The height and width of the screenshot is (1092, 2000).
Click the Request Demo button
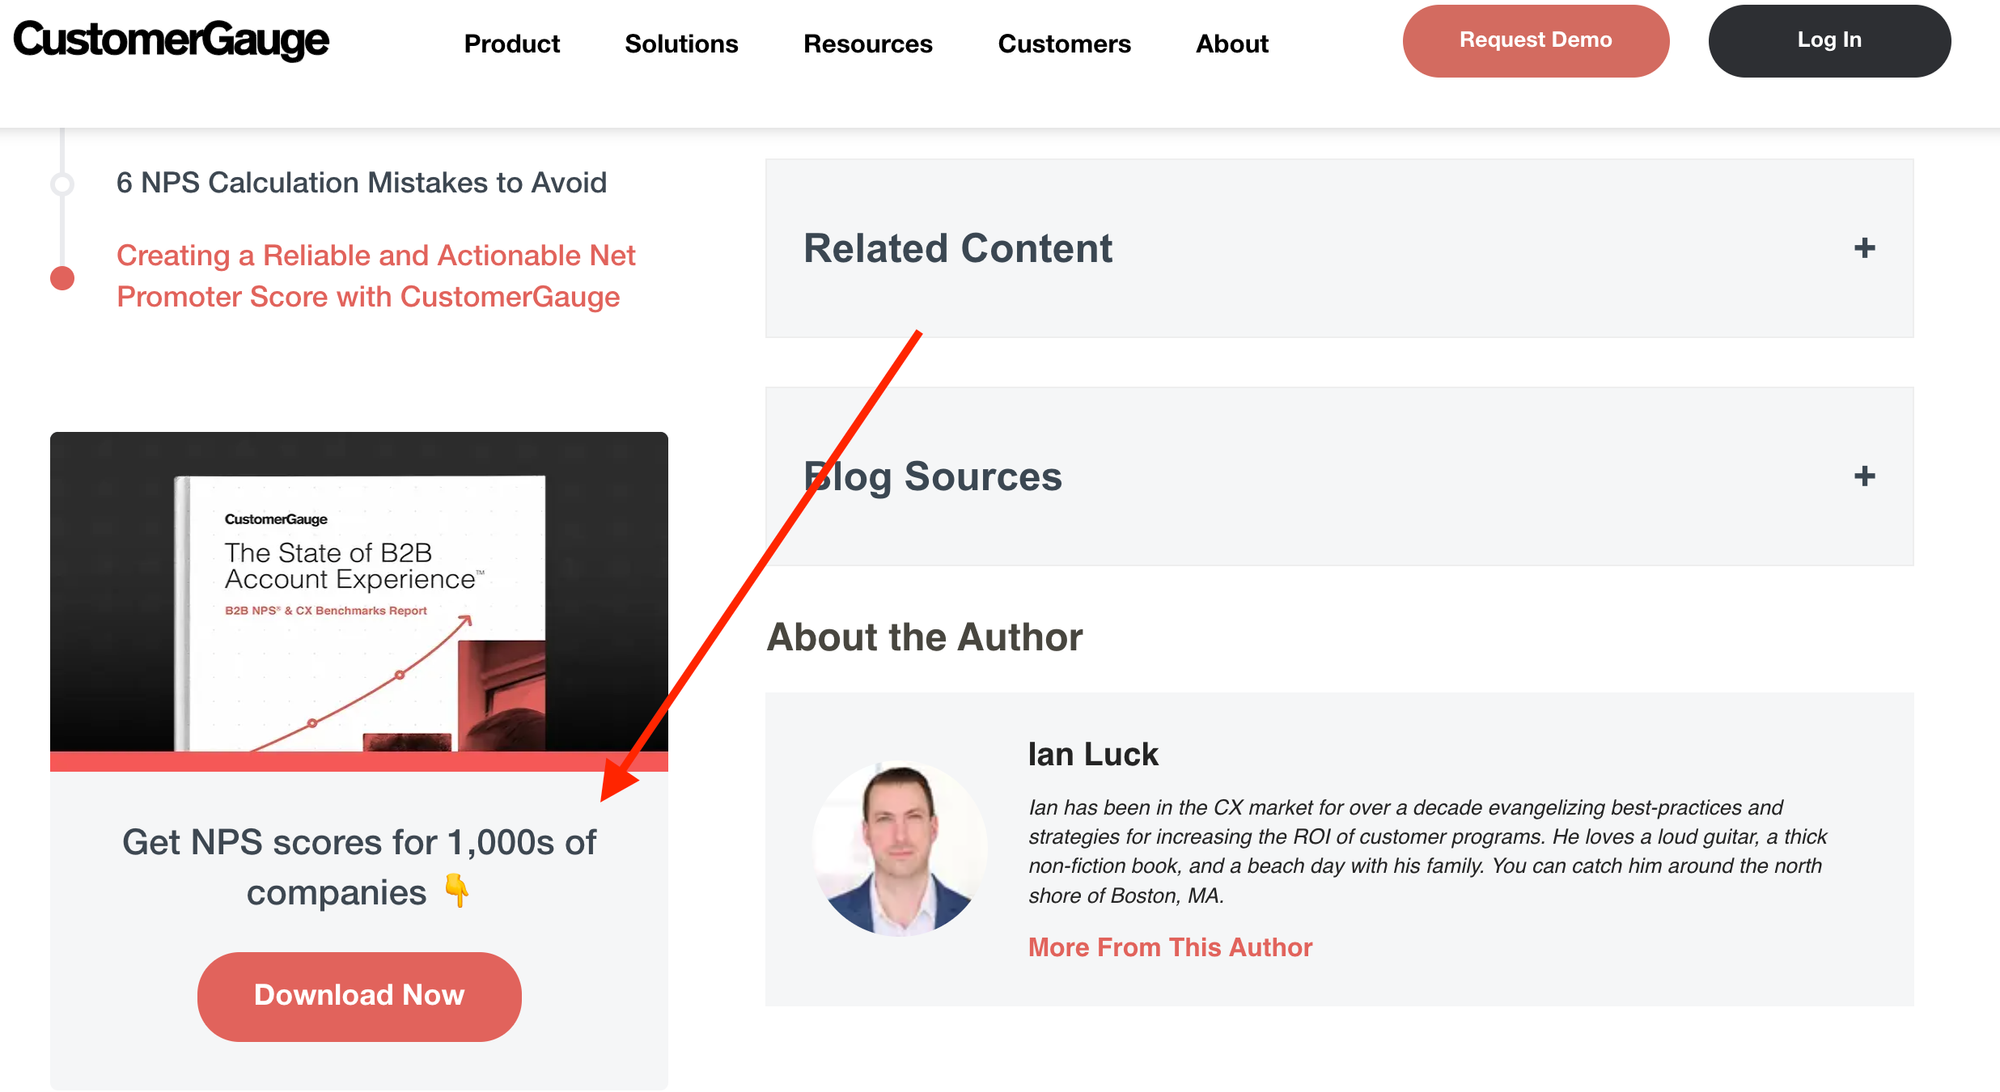[x=1536, y=41]
